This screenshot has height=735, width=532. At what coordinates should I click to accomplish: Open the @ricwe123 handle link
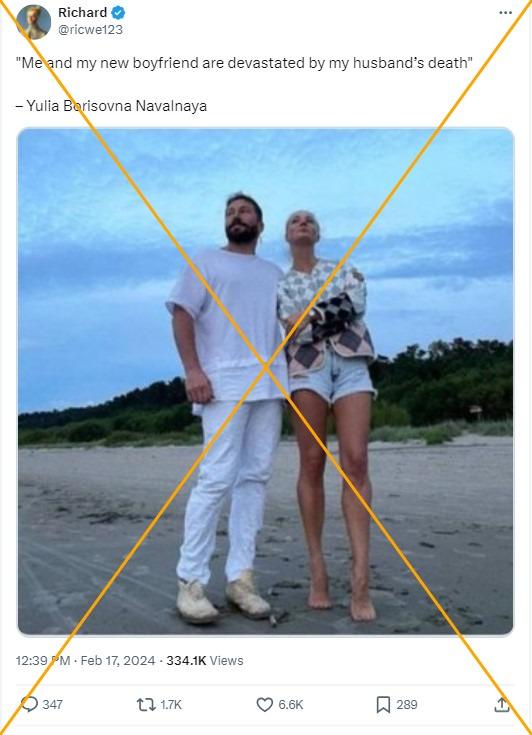pos(90,30)
